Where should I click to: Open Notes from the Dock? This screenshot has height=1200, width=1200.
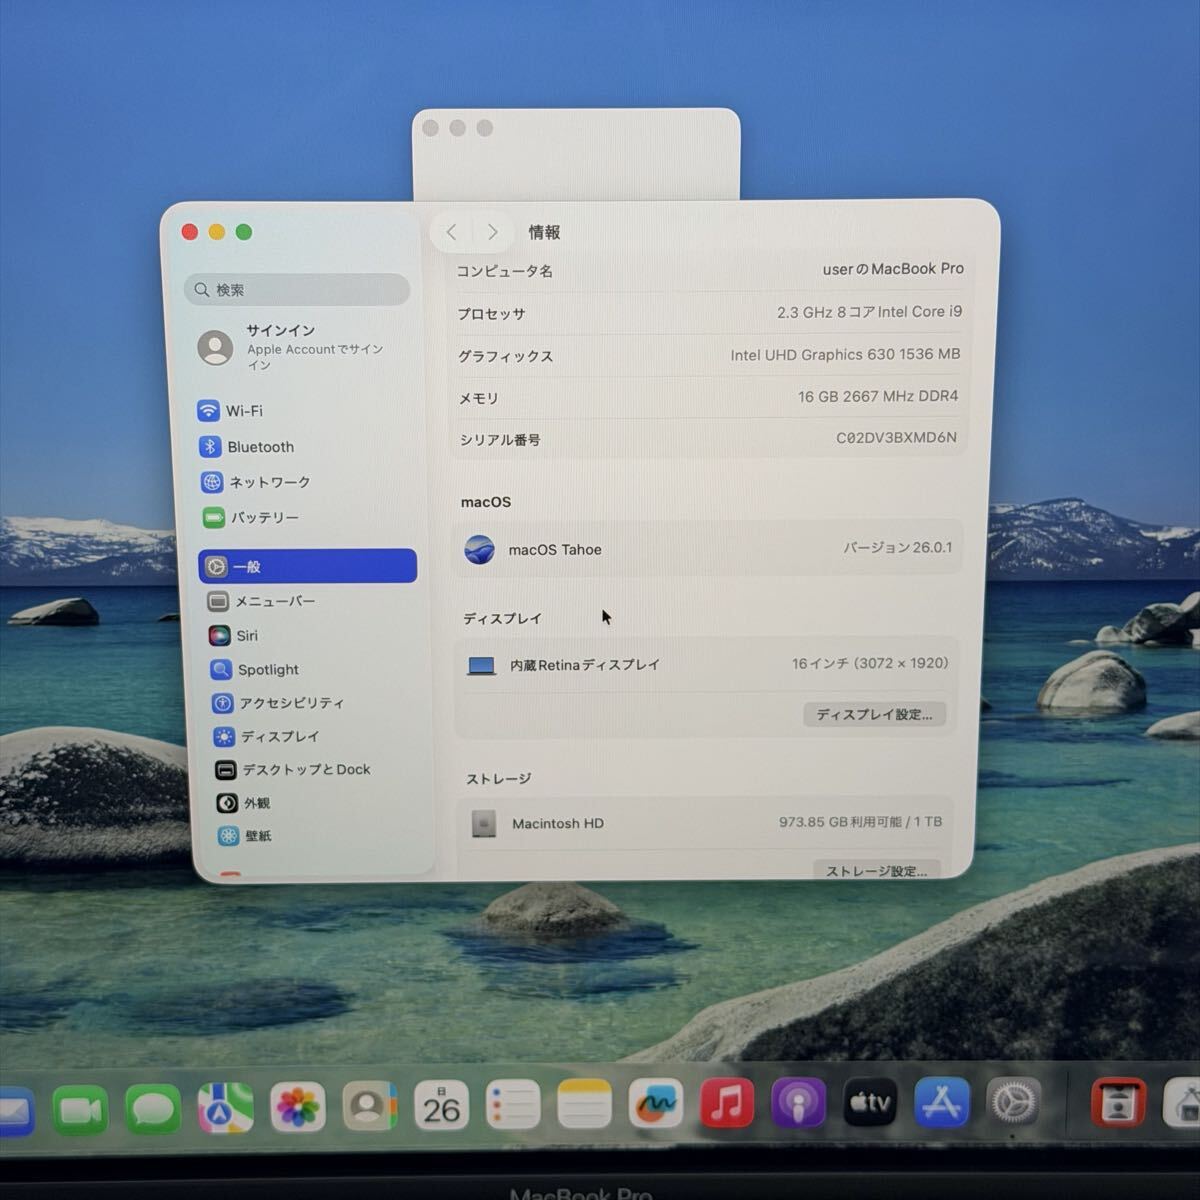(584, 1105)
